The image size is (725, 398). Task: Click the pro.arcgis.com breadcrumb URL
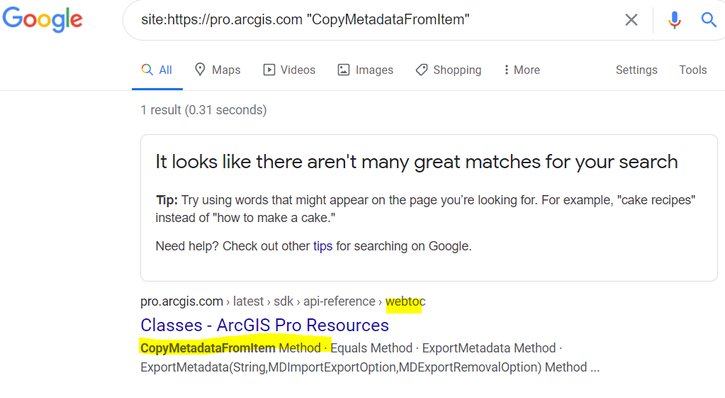182,301
